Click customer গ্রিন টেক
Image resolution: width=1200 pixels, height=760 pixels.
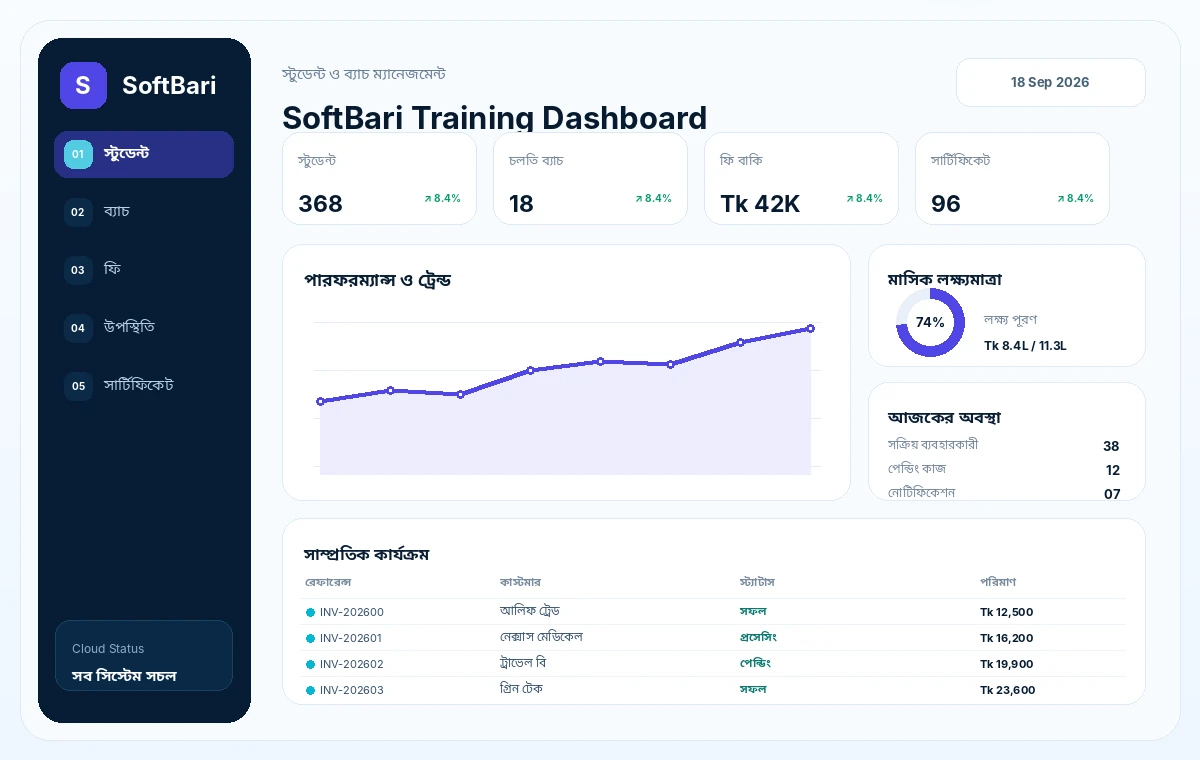pyautogui.click(x=521, y=689)
